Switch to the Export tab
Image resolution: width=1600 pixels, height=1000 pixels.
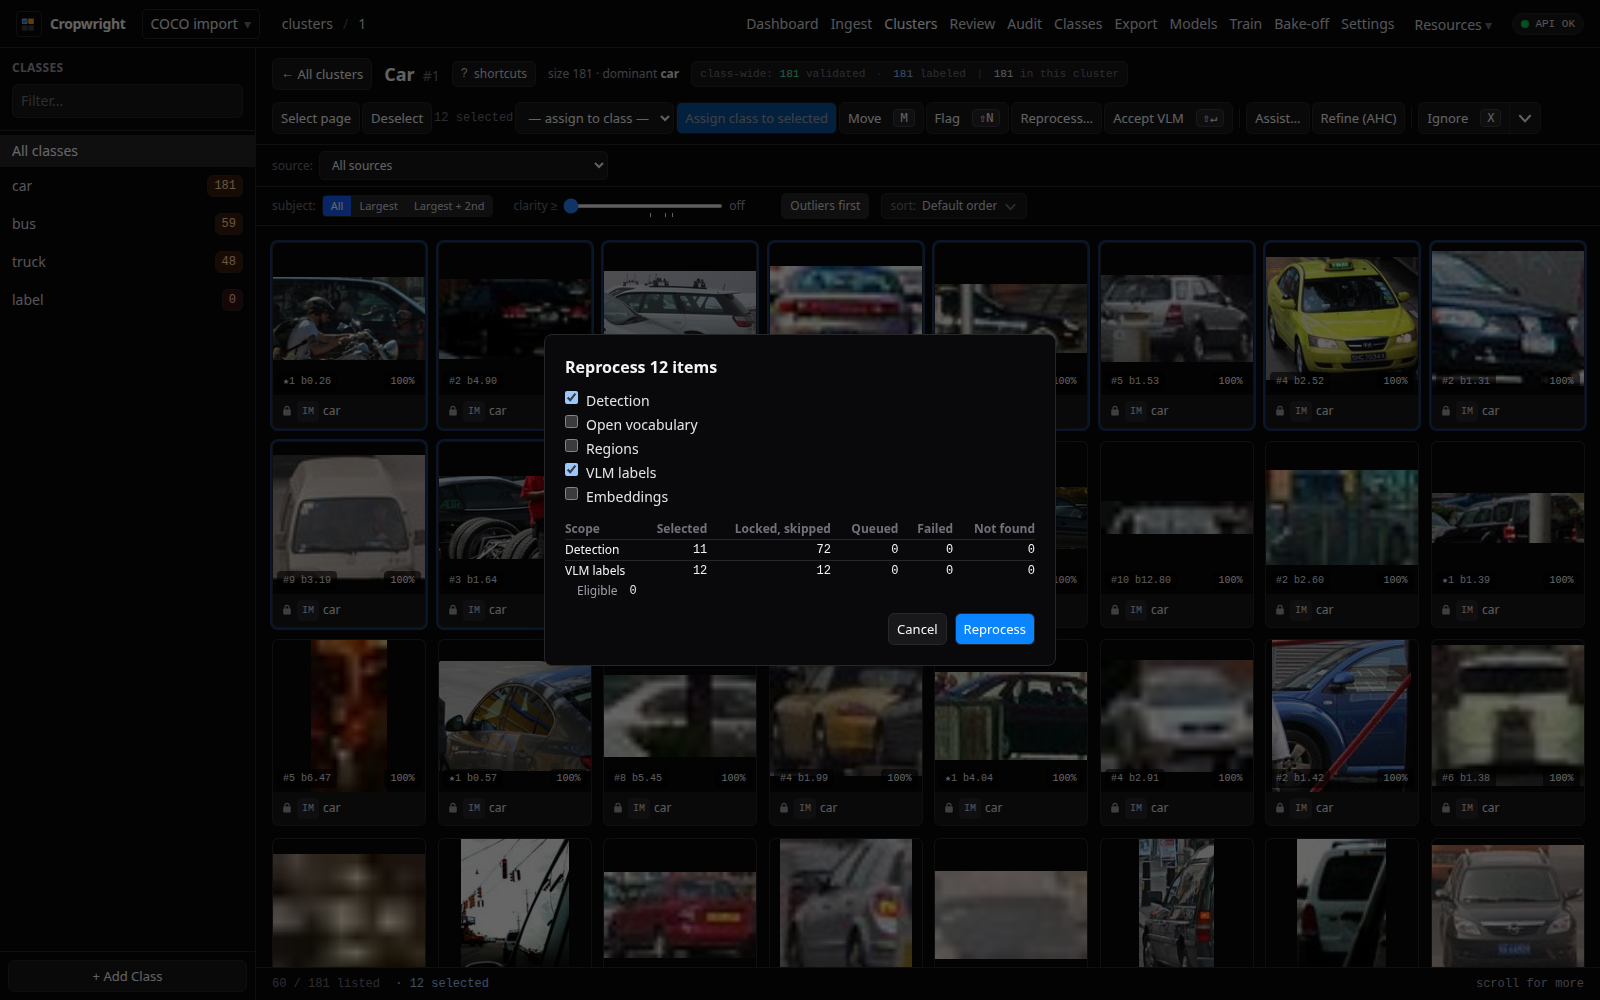[1136, 24]
